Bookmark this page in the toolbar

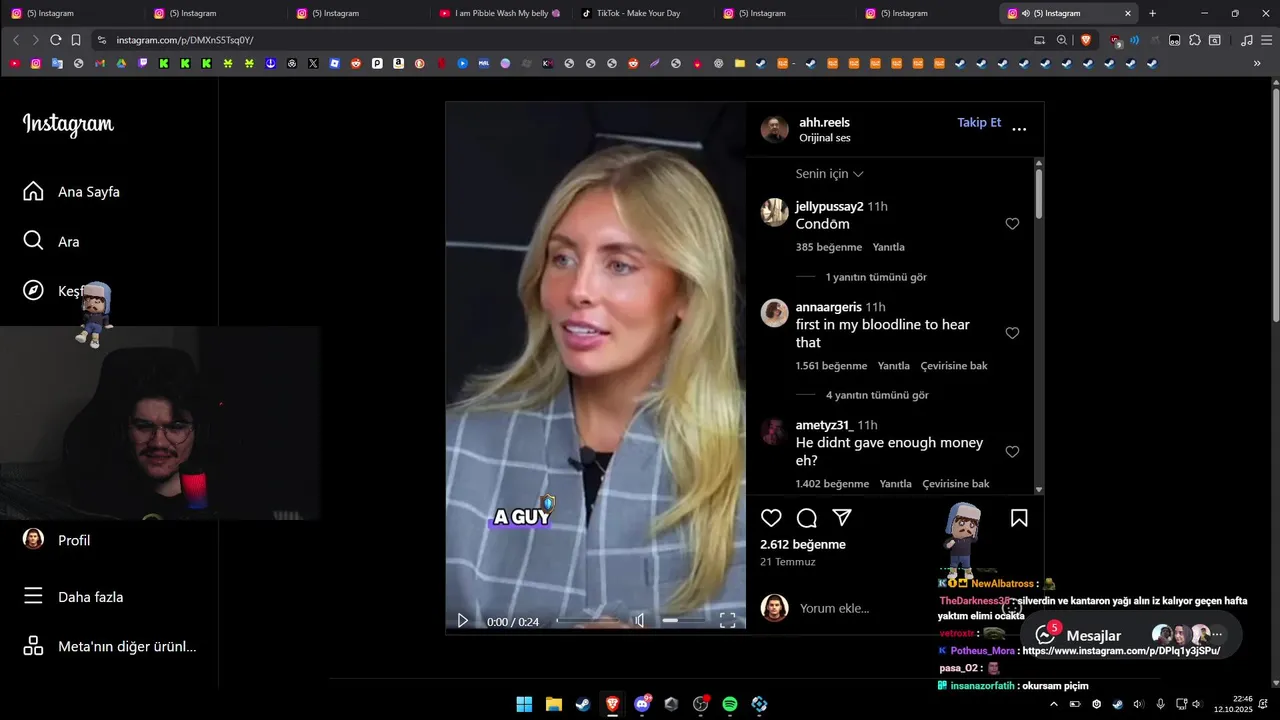point(76,40)
